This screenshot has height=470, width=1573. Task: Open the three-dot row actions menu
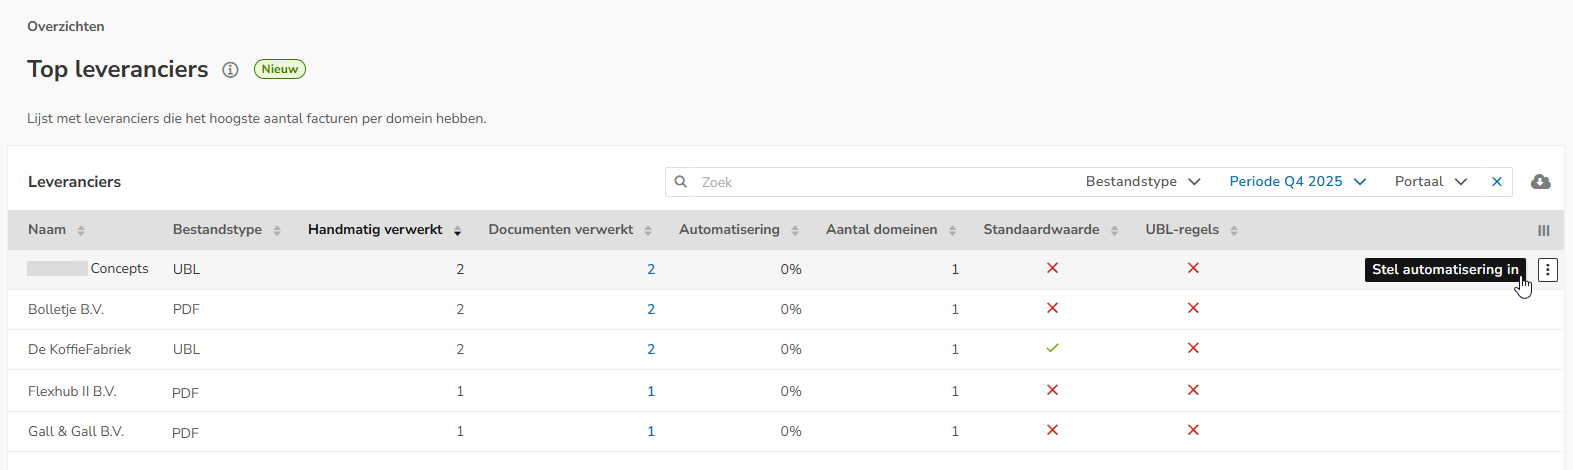[x=1547, y=270]
